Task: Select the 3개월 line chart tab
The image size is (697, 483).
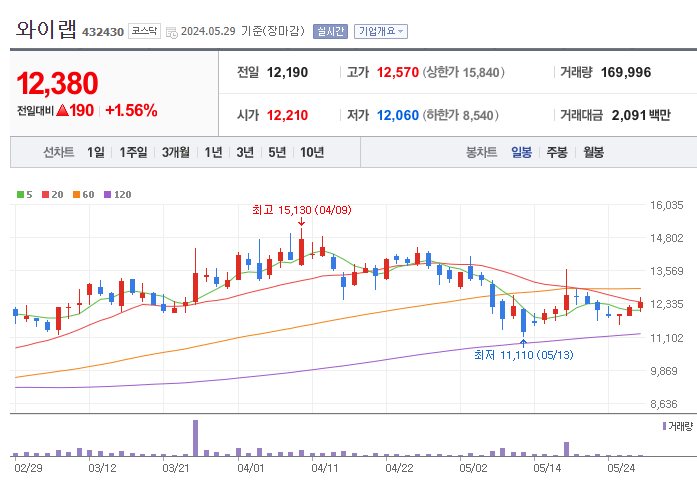Action: pos(176,152)
